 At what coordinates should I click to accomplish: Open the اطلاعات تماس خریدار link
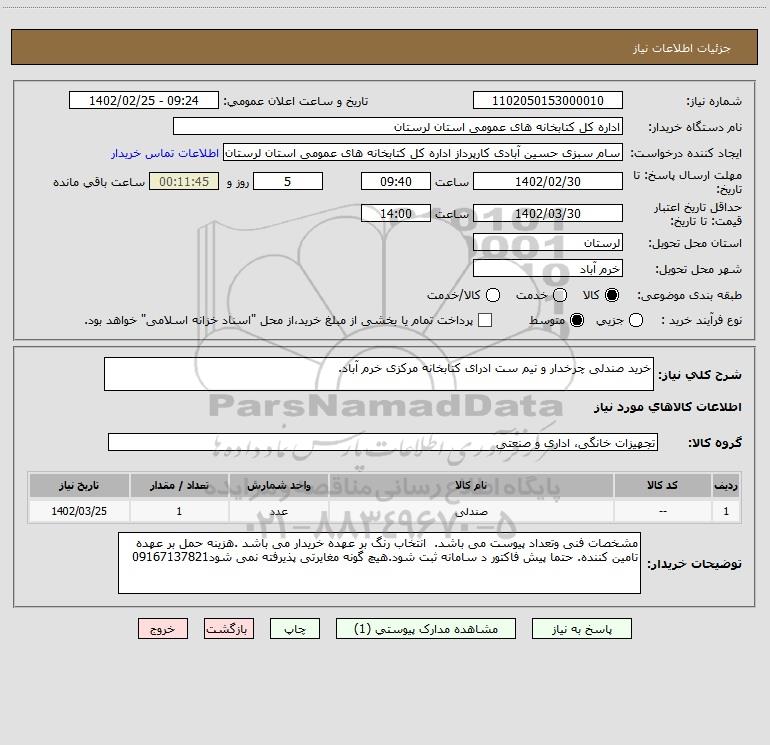pos(165,153)
